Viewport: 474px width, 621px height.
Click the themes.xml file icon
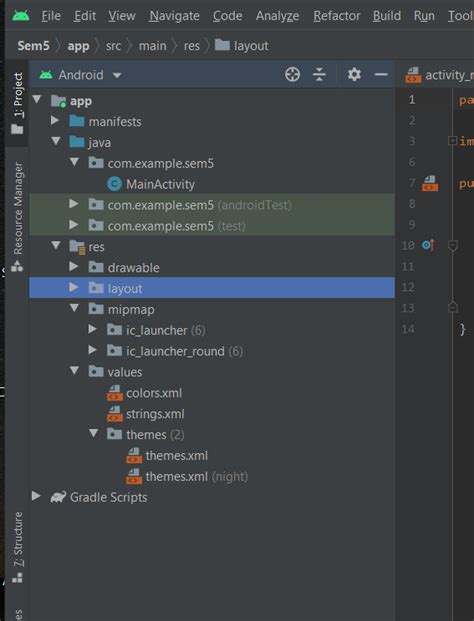tap(134, 455)
